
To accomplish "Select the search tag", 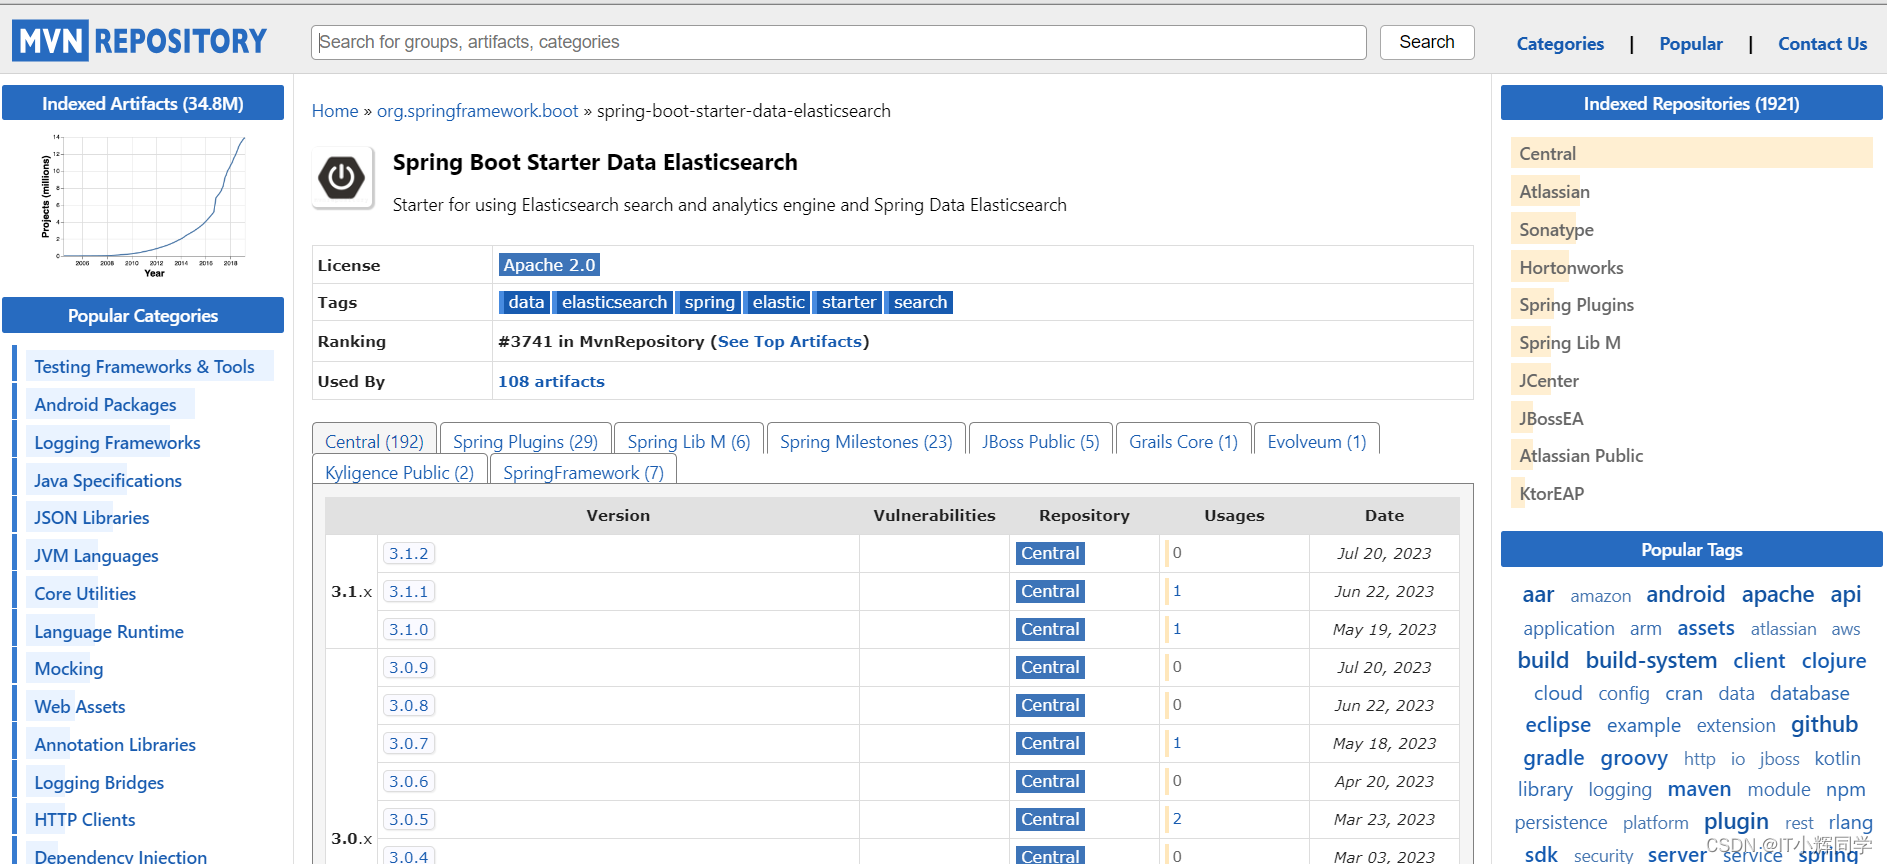I will (920, 302).
